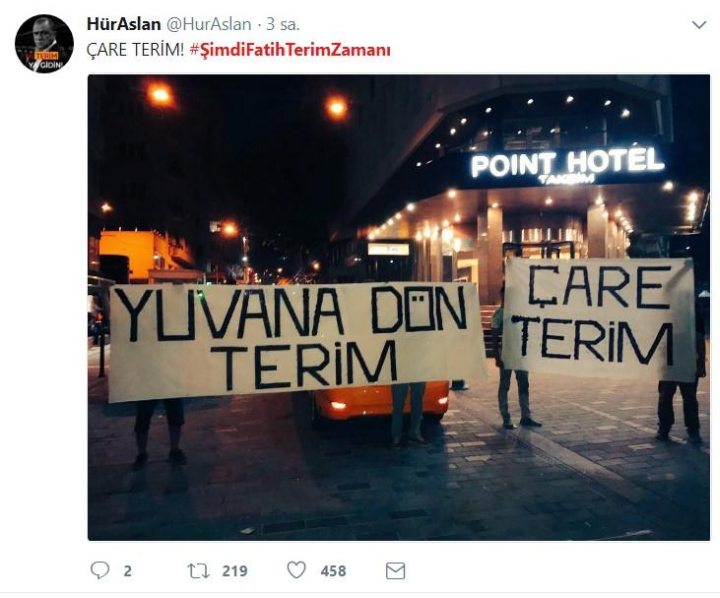This screenshot has width=720, height=598.
Task: Open the tweet via the 3 sa. timestamp
Action: tap(283, 24)
